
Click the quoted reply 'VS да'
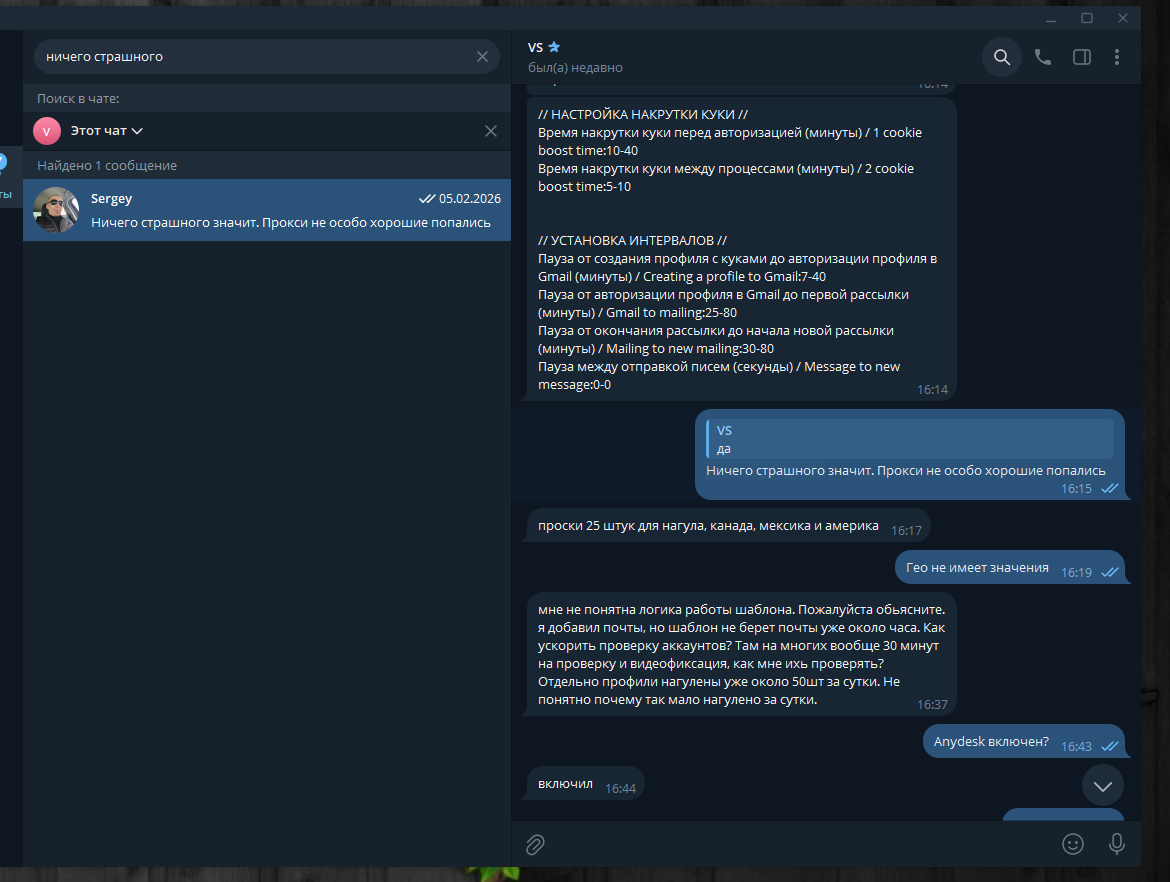coord(910,439)
